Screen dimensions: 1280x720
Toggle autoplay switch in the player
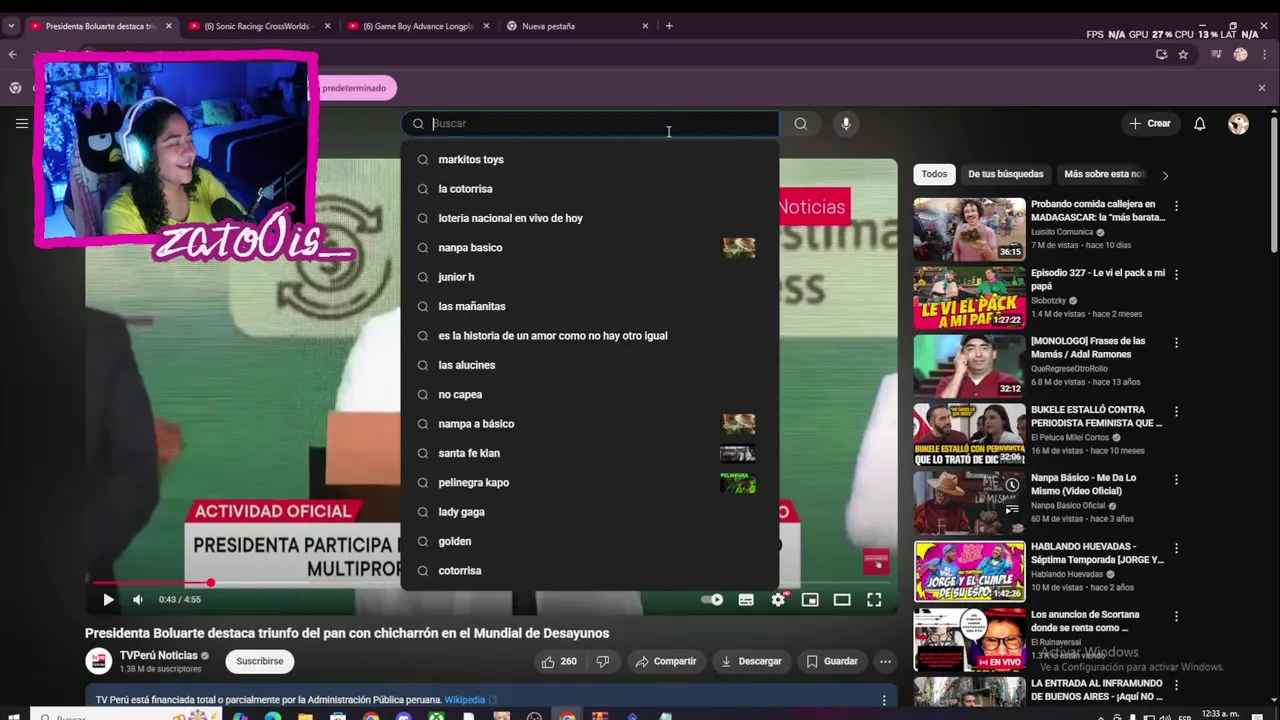coord(712,599)
